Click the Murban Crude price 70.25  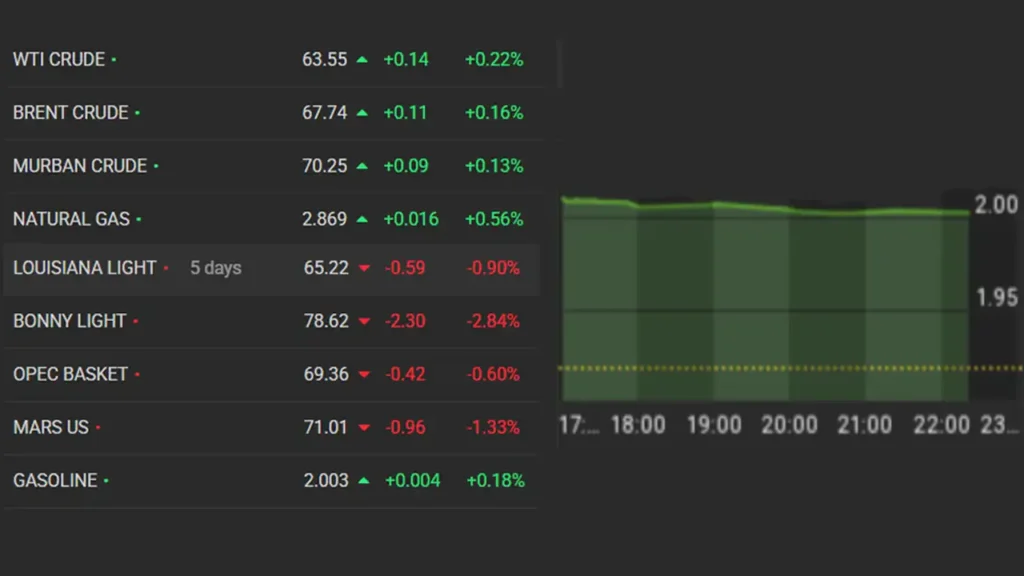coord(324,166)
